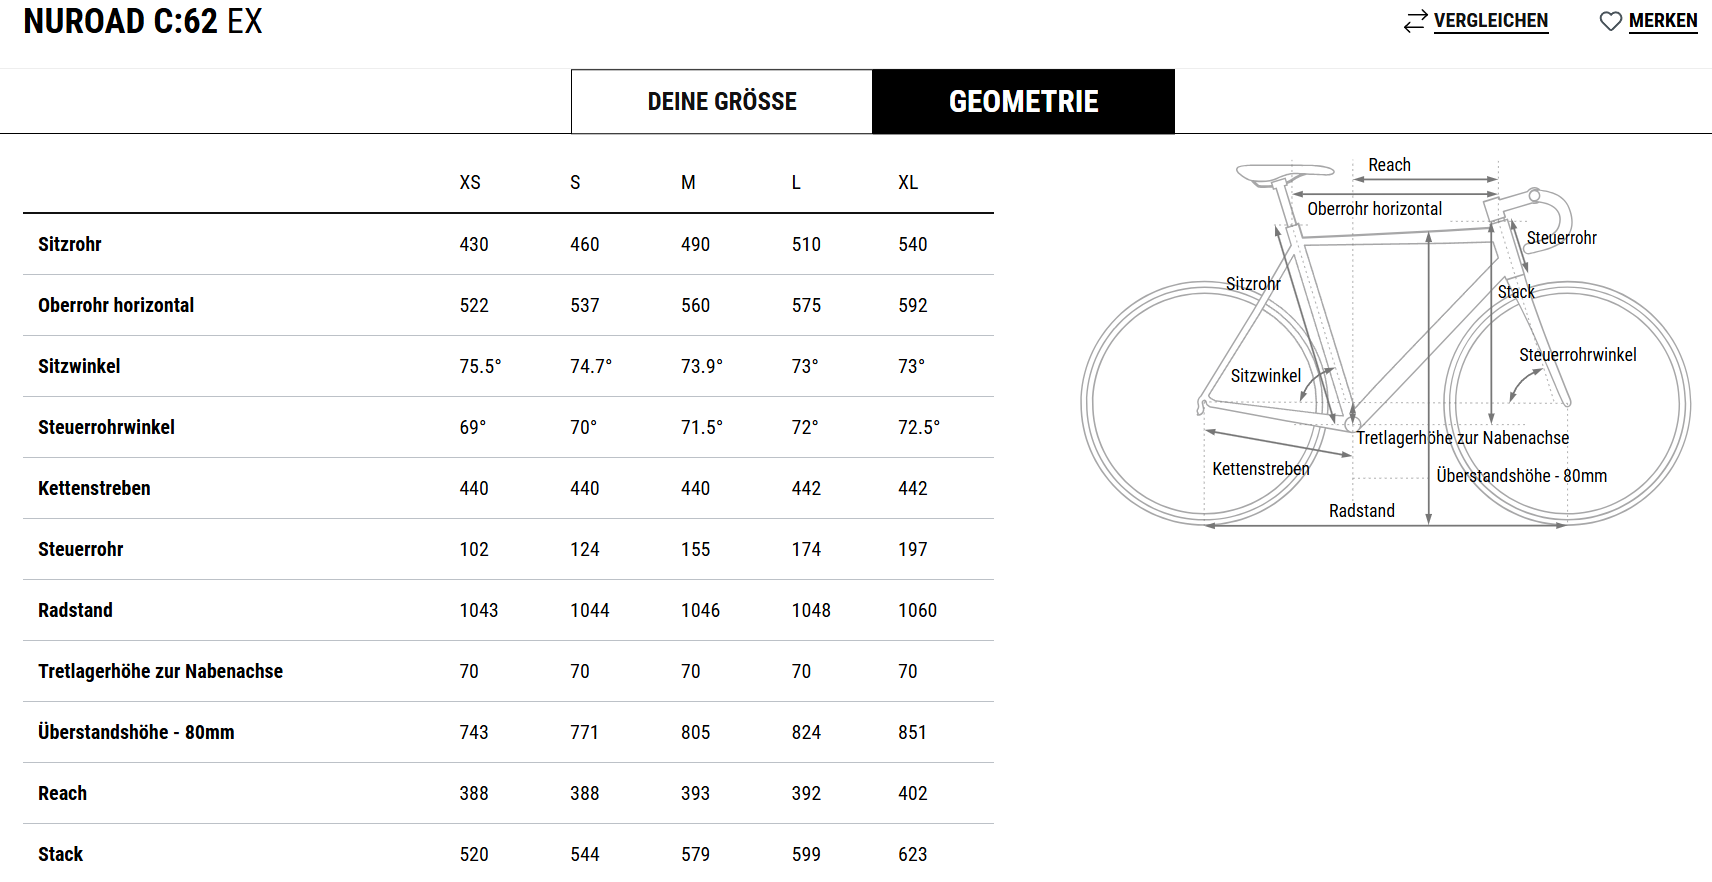Click the XS size column header

coord(470,183)
